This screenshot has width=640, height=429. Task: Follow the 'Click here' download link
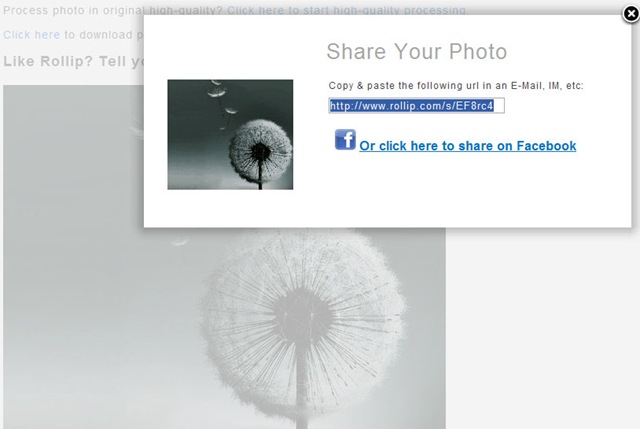pos(31,35)
